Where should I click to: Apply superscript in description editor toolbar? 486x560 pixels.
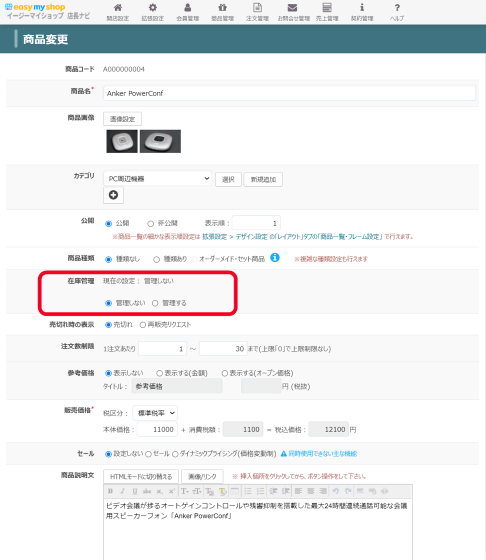[x=171, y=491]
